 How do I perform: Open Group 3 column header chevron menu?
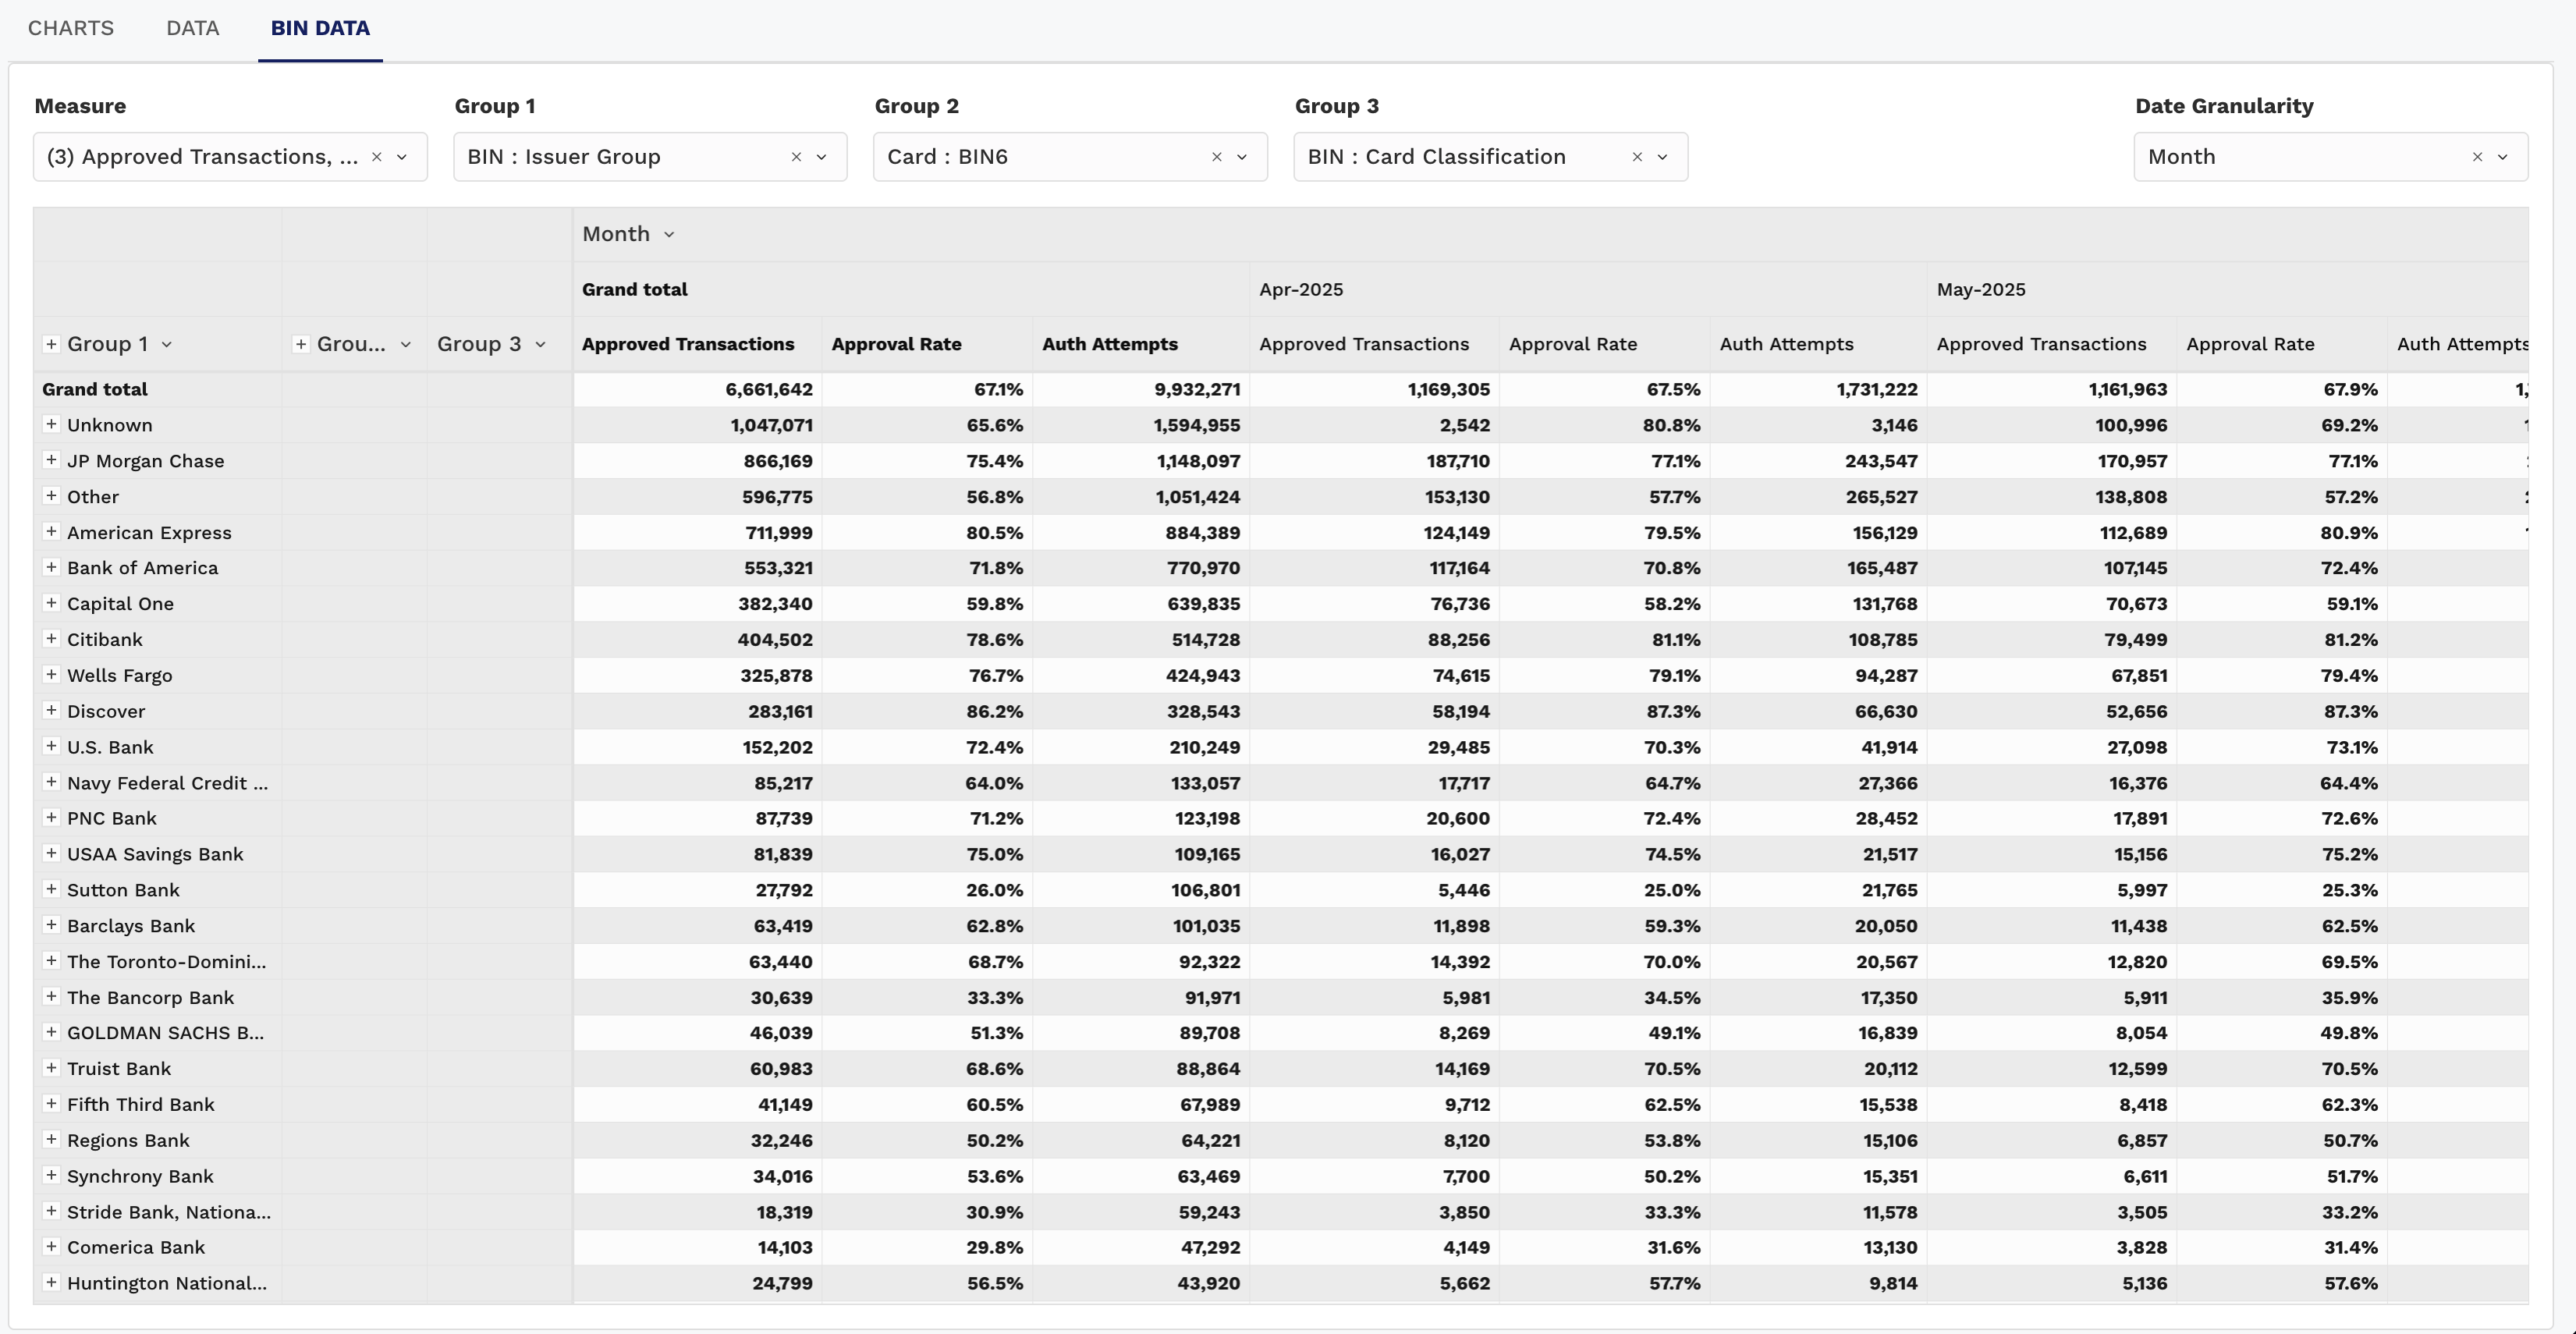541,344
